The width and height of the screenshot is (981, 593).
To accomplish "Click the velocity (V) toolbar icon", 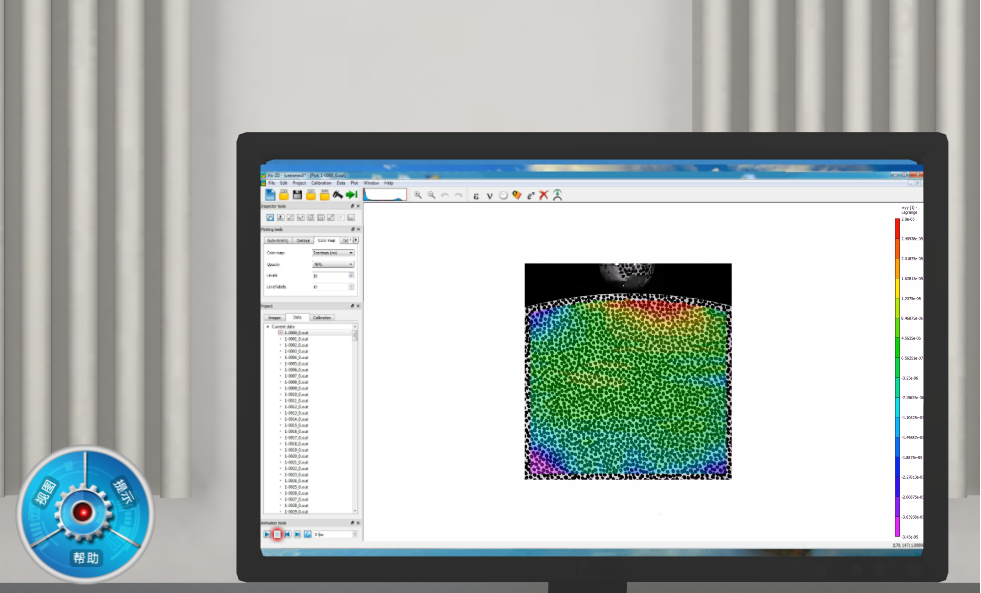I will click(x=489, y=195).
